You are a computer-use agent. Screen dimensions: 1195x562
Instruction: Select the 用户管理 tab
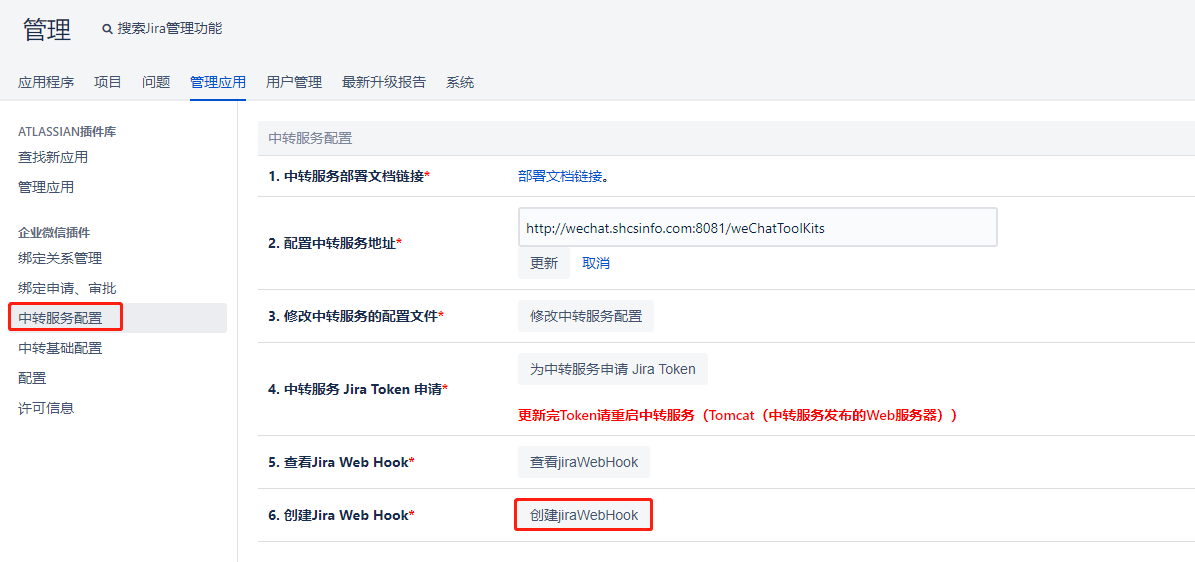294,82
